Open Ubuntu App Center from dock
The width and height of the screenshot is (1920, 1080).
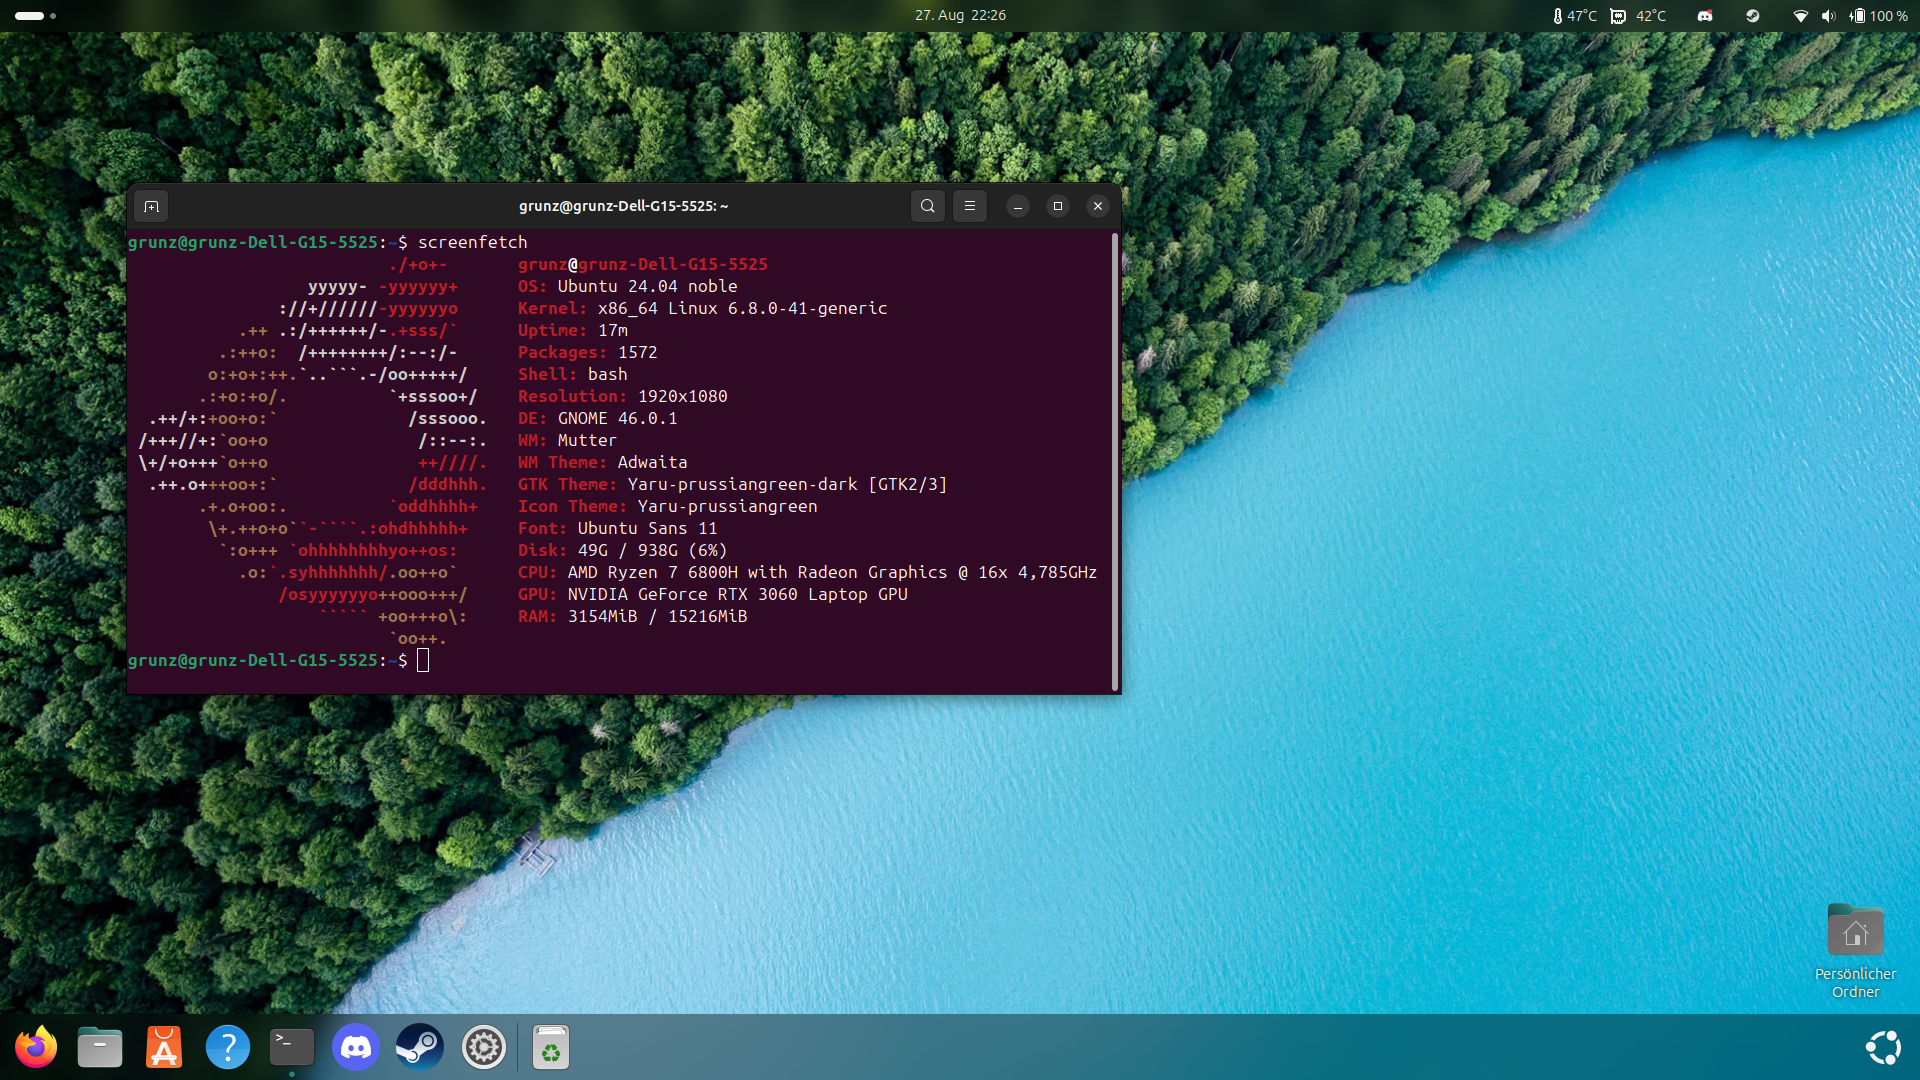pos(164,1047)
